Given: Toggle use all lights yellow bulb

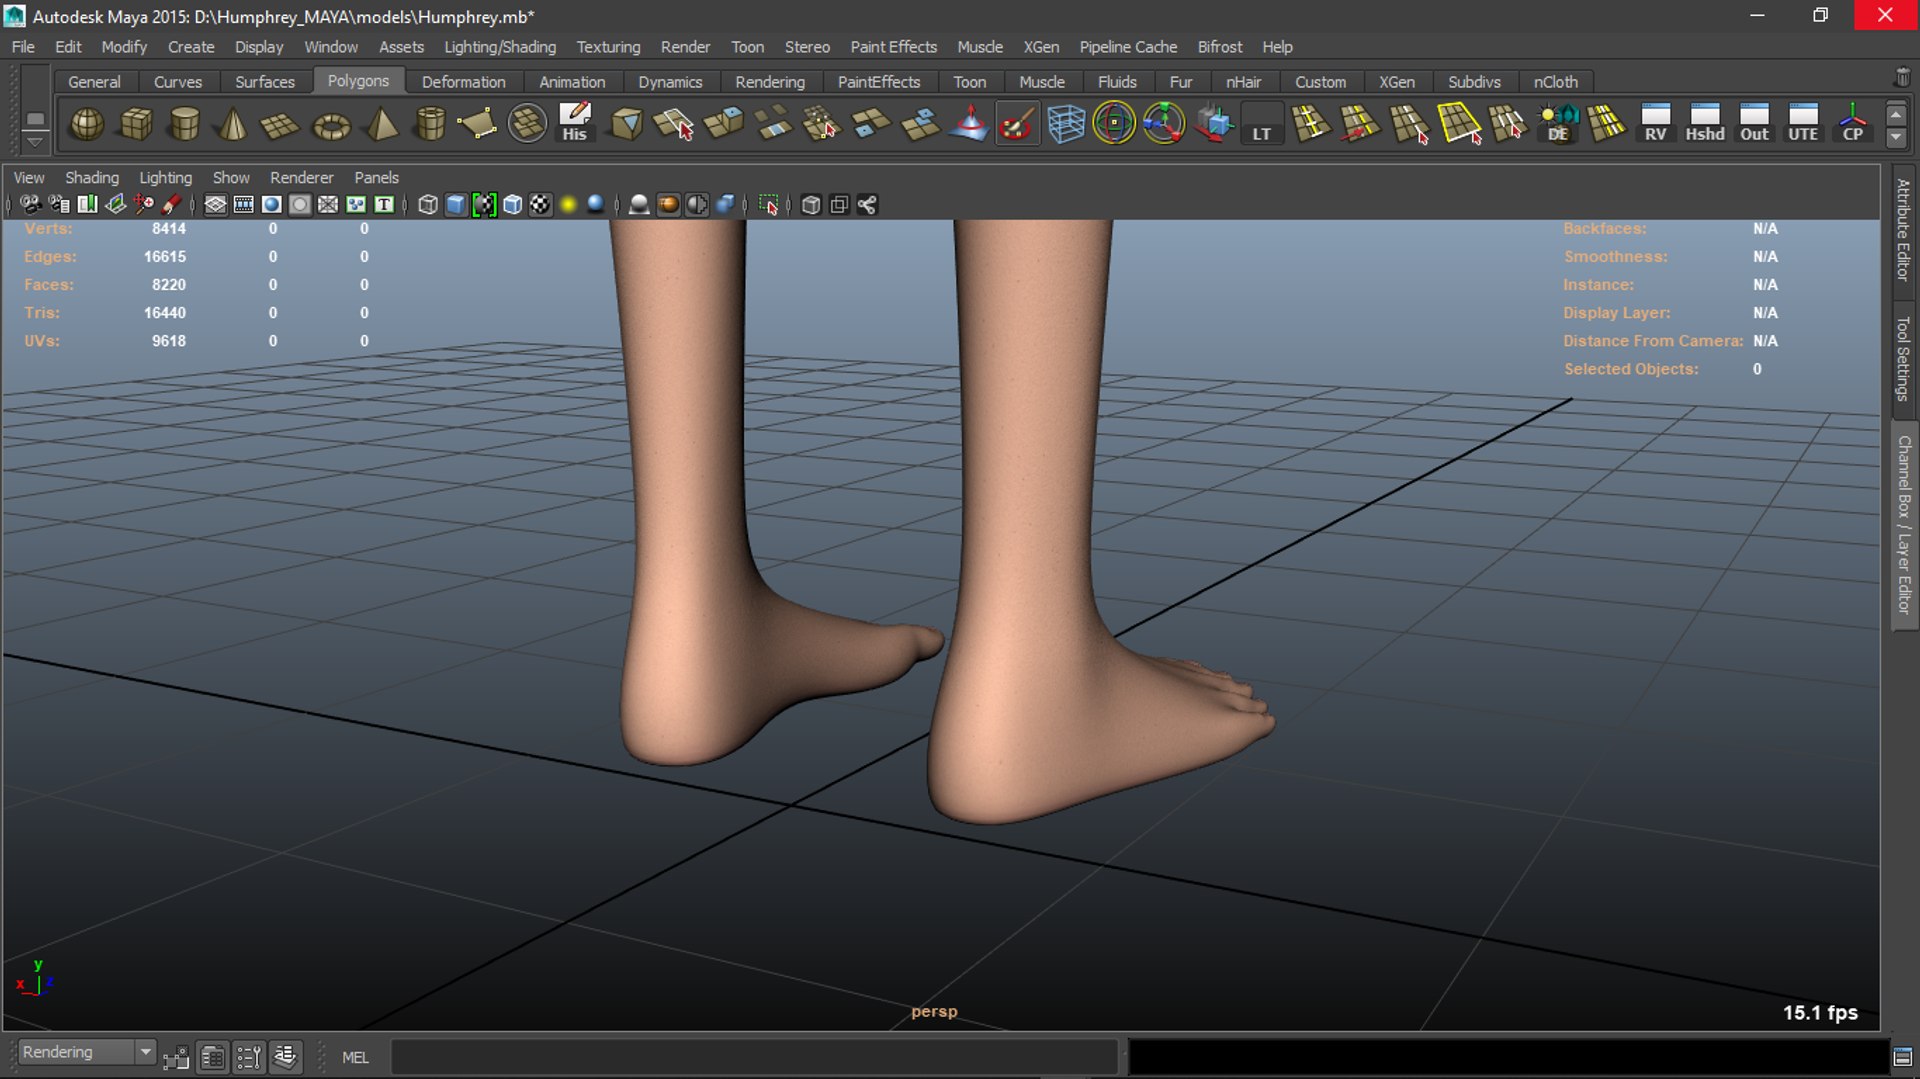Looking at the screenshot, I should pos(568,205).
